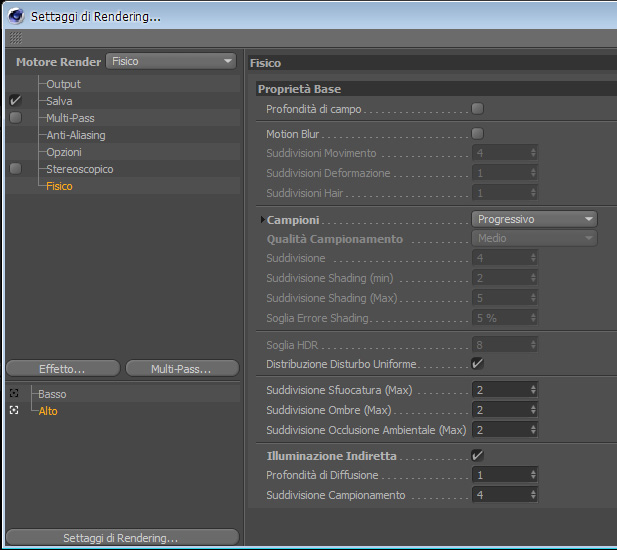Click the Suddivisione Ombre (Max) stepper arrows
Viewport: 617px width, 550px height.
pyautogui.click(x=533, y=410)
